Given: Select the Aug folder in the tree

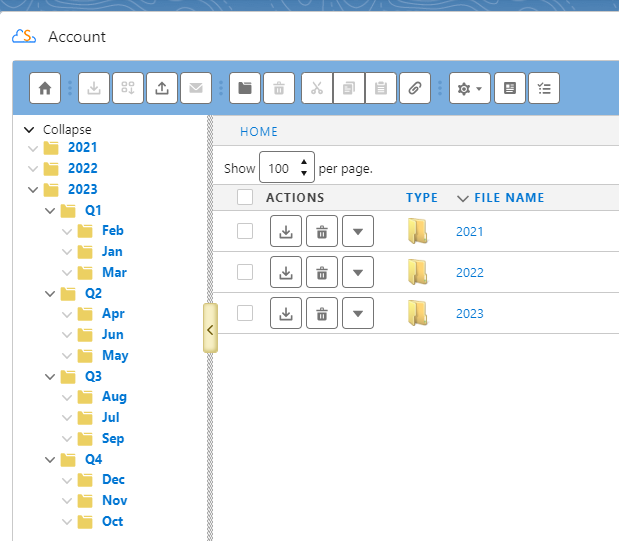Looking at the screenshot, I should coord(114,397).
